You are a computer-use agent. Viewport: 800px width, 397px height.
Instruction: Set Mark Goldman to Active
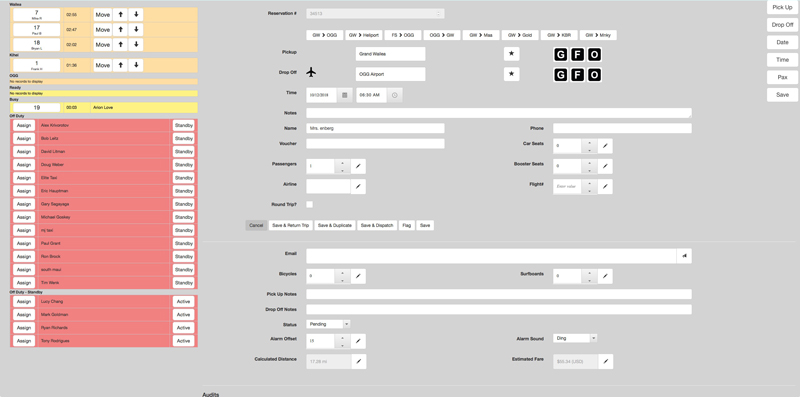(184, 315)
